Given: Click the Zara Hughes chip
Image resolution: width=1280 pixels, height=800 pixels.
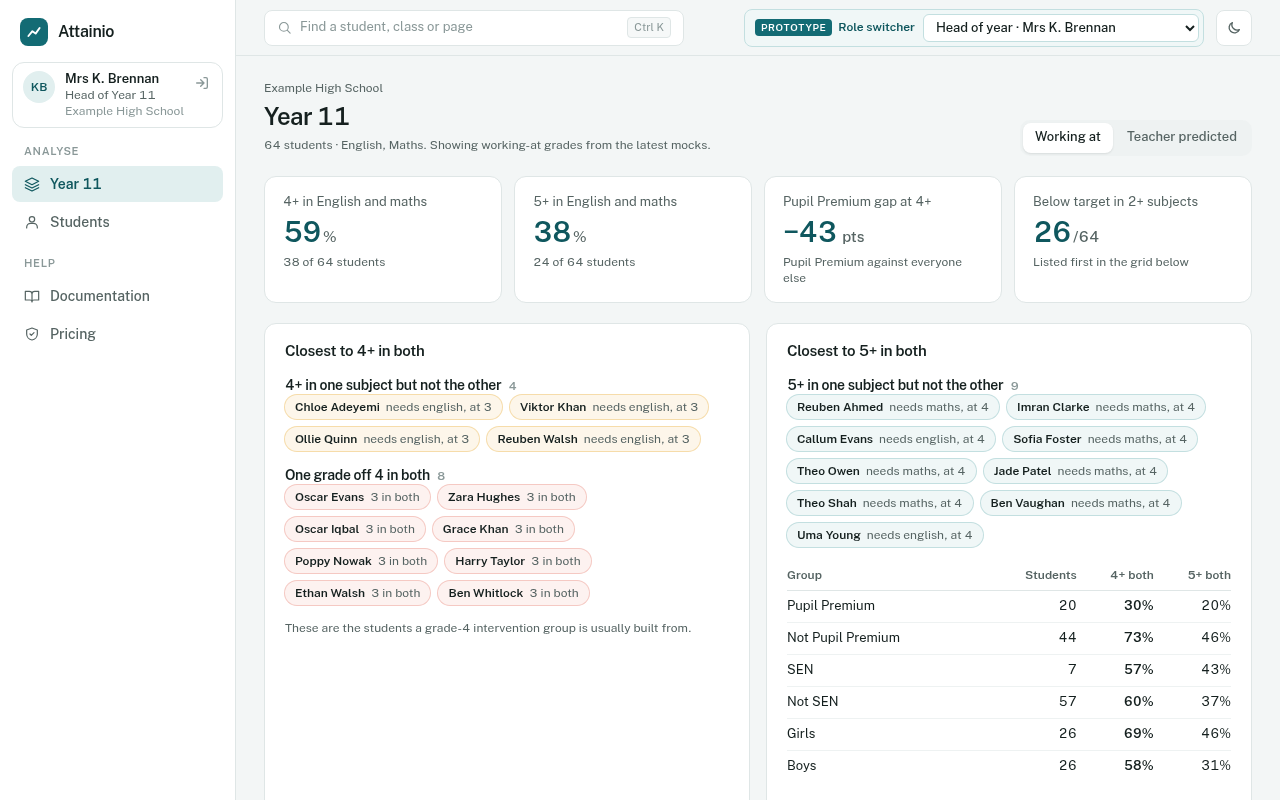Looking at the screenshot, I should (512, 497).
